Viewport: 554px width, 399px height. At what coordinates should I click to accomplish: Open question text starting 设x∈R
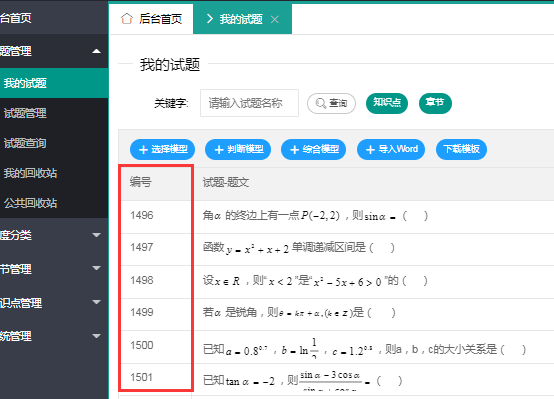315,281
